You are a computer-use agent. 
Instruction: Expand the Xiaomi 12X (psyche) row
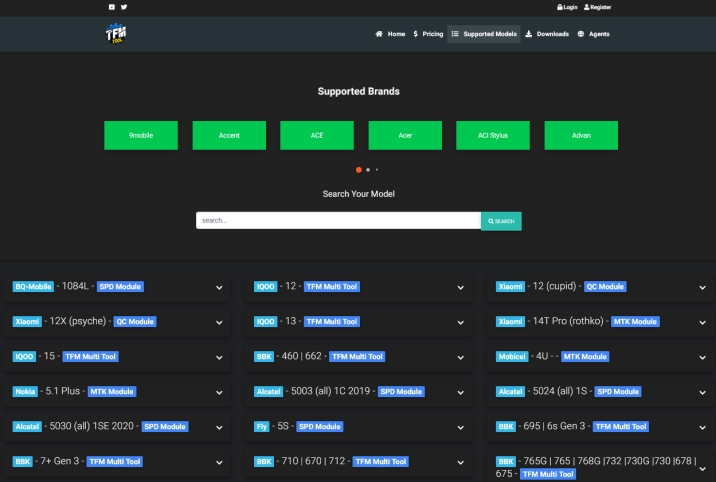click(117, 322)
